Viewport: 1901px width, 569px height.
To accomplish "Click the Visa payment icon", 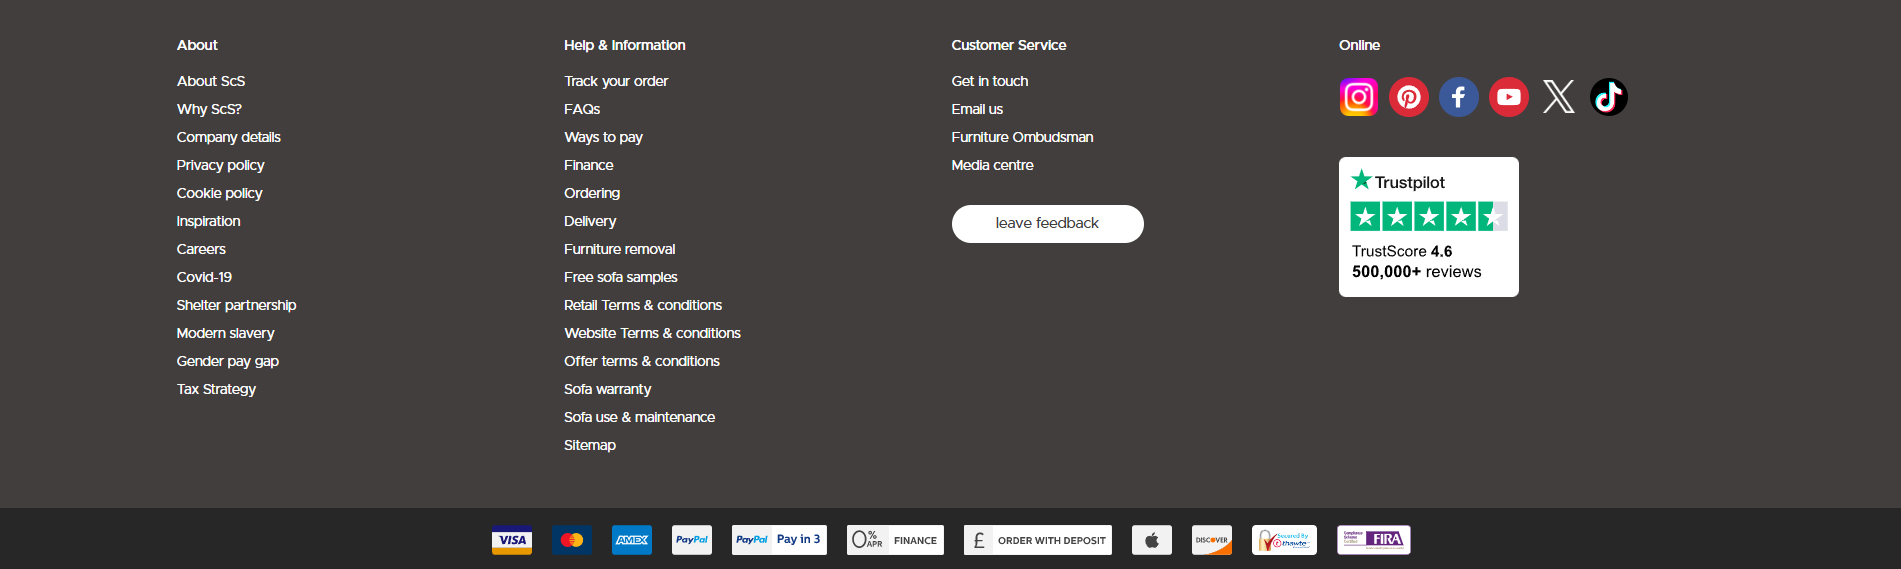I will (512, 540).
